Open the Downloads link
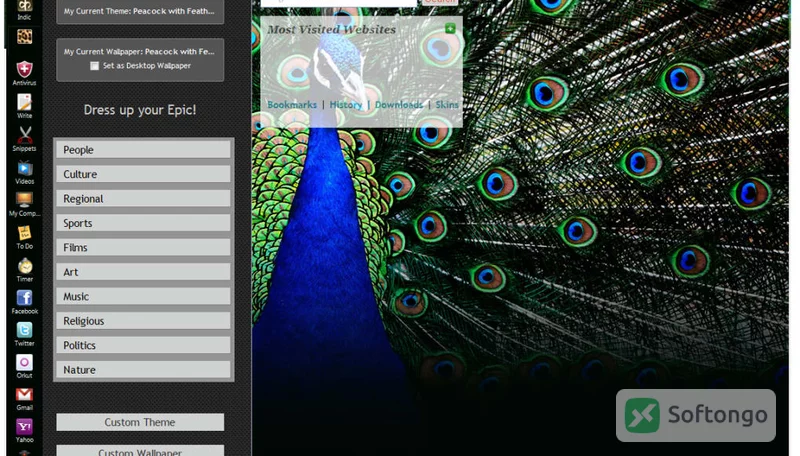Screen dimensions: 800x456 tap(398, 105)
